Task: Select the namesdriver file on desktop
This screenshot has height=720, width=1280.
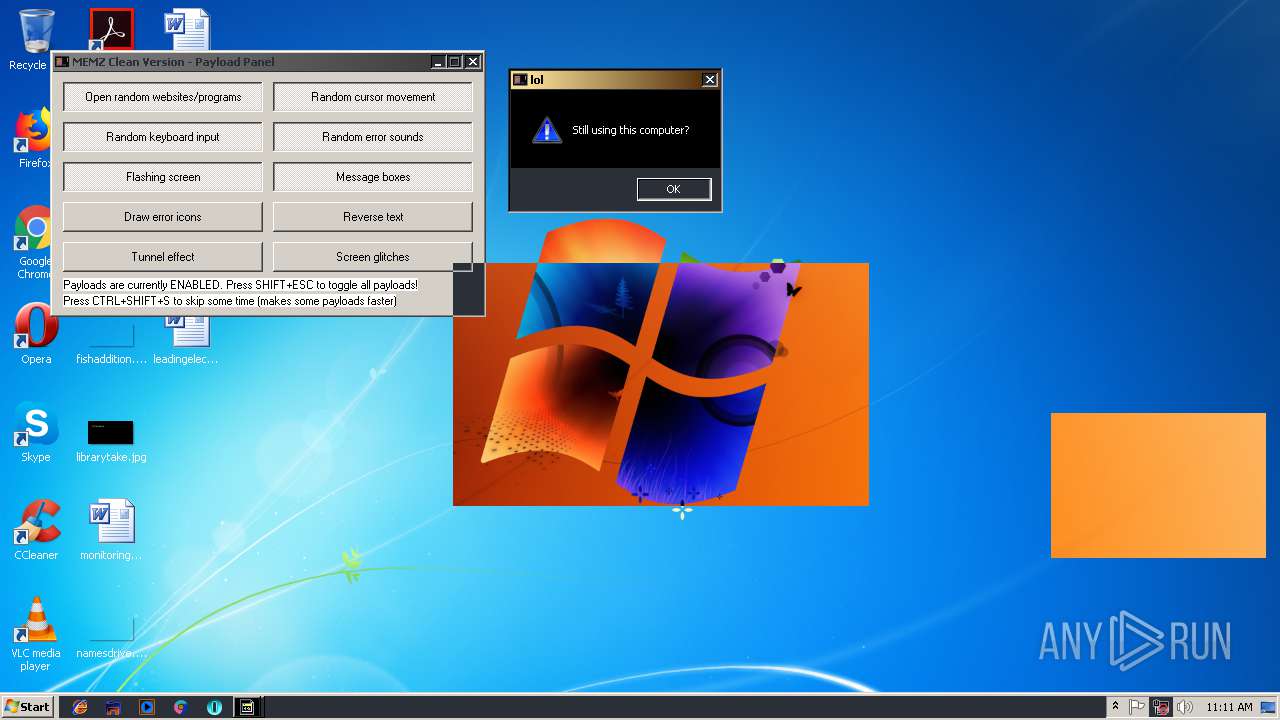Action: pos(111,636)
